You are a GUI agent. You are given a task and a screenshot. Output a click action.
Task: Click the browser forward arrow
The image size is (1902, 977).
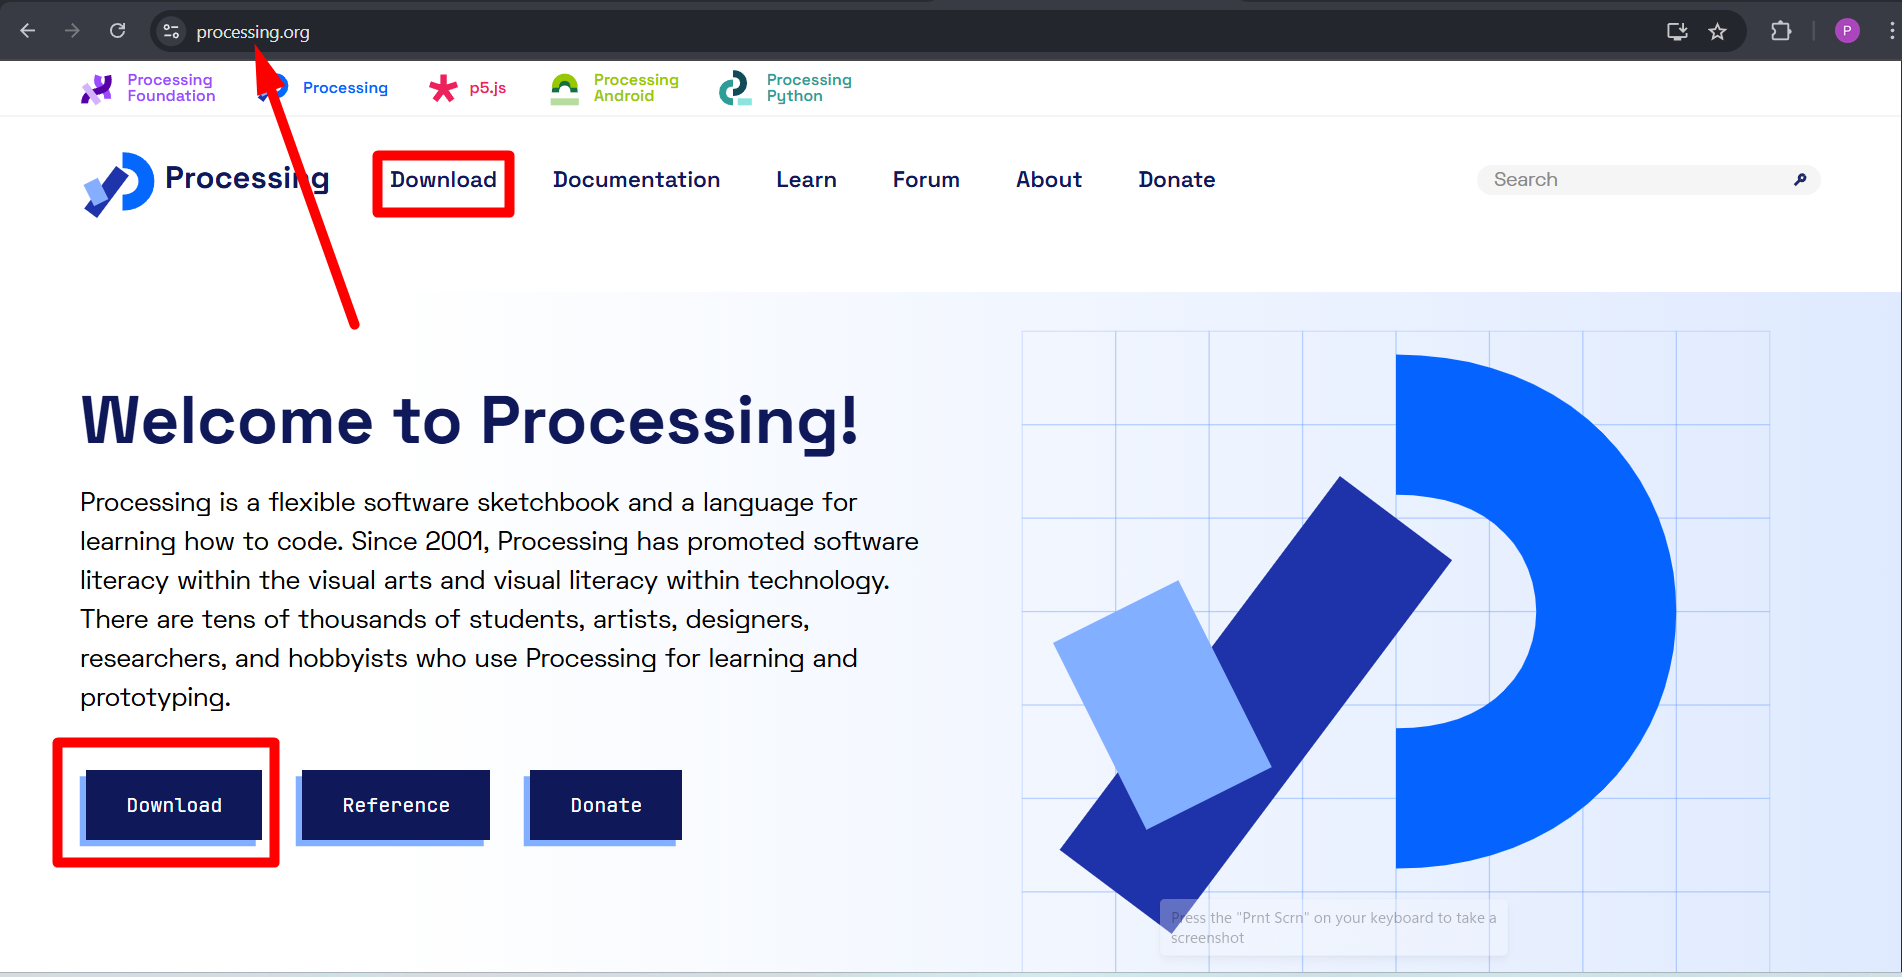72,31
